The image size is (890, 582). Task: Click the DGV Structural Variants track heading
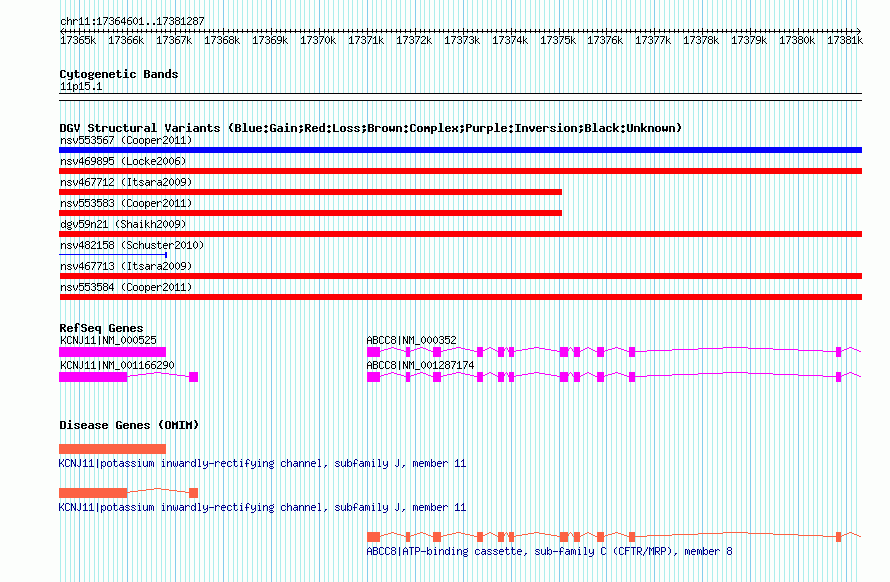370,128
